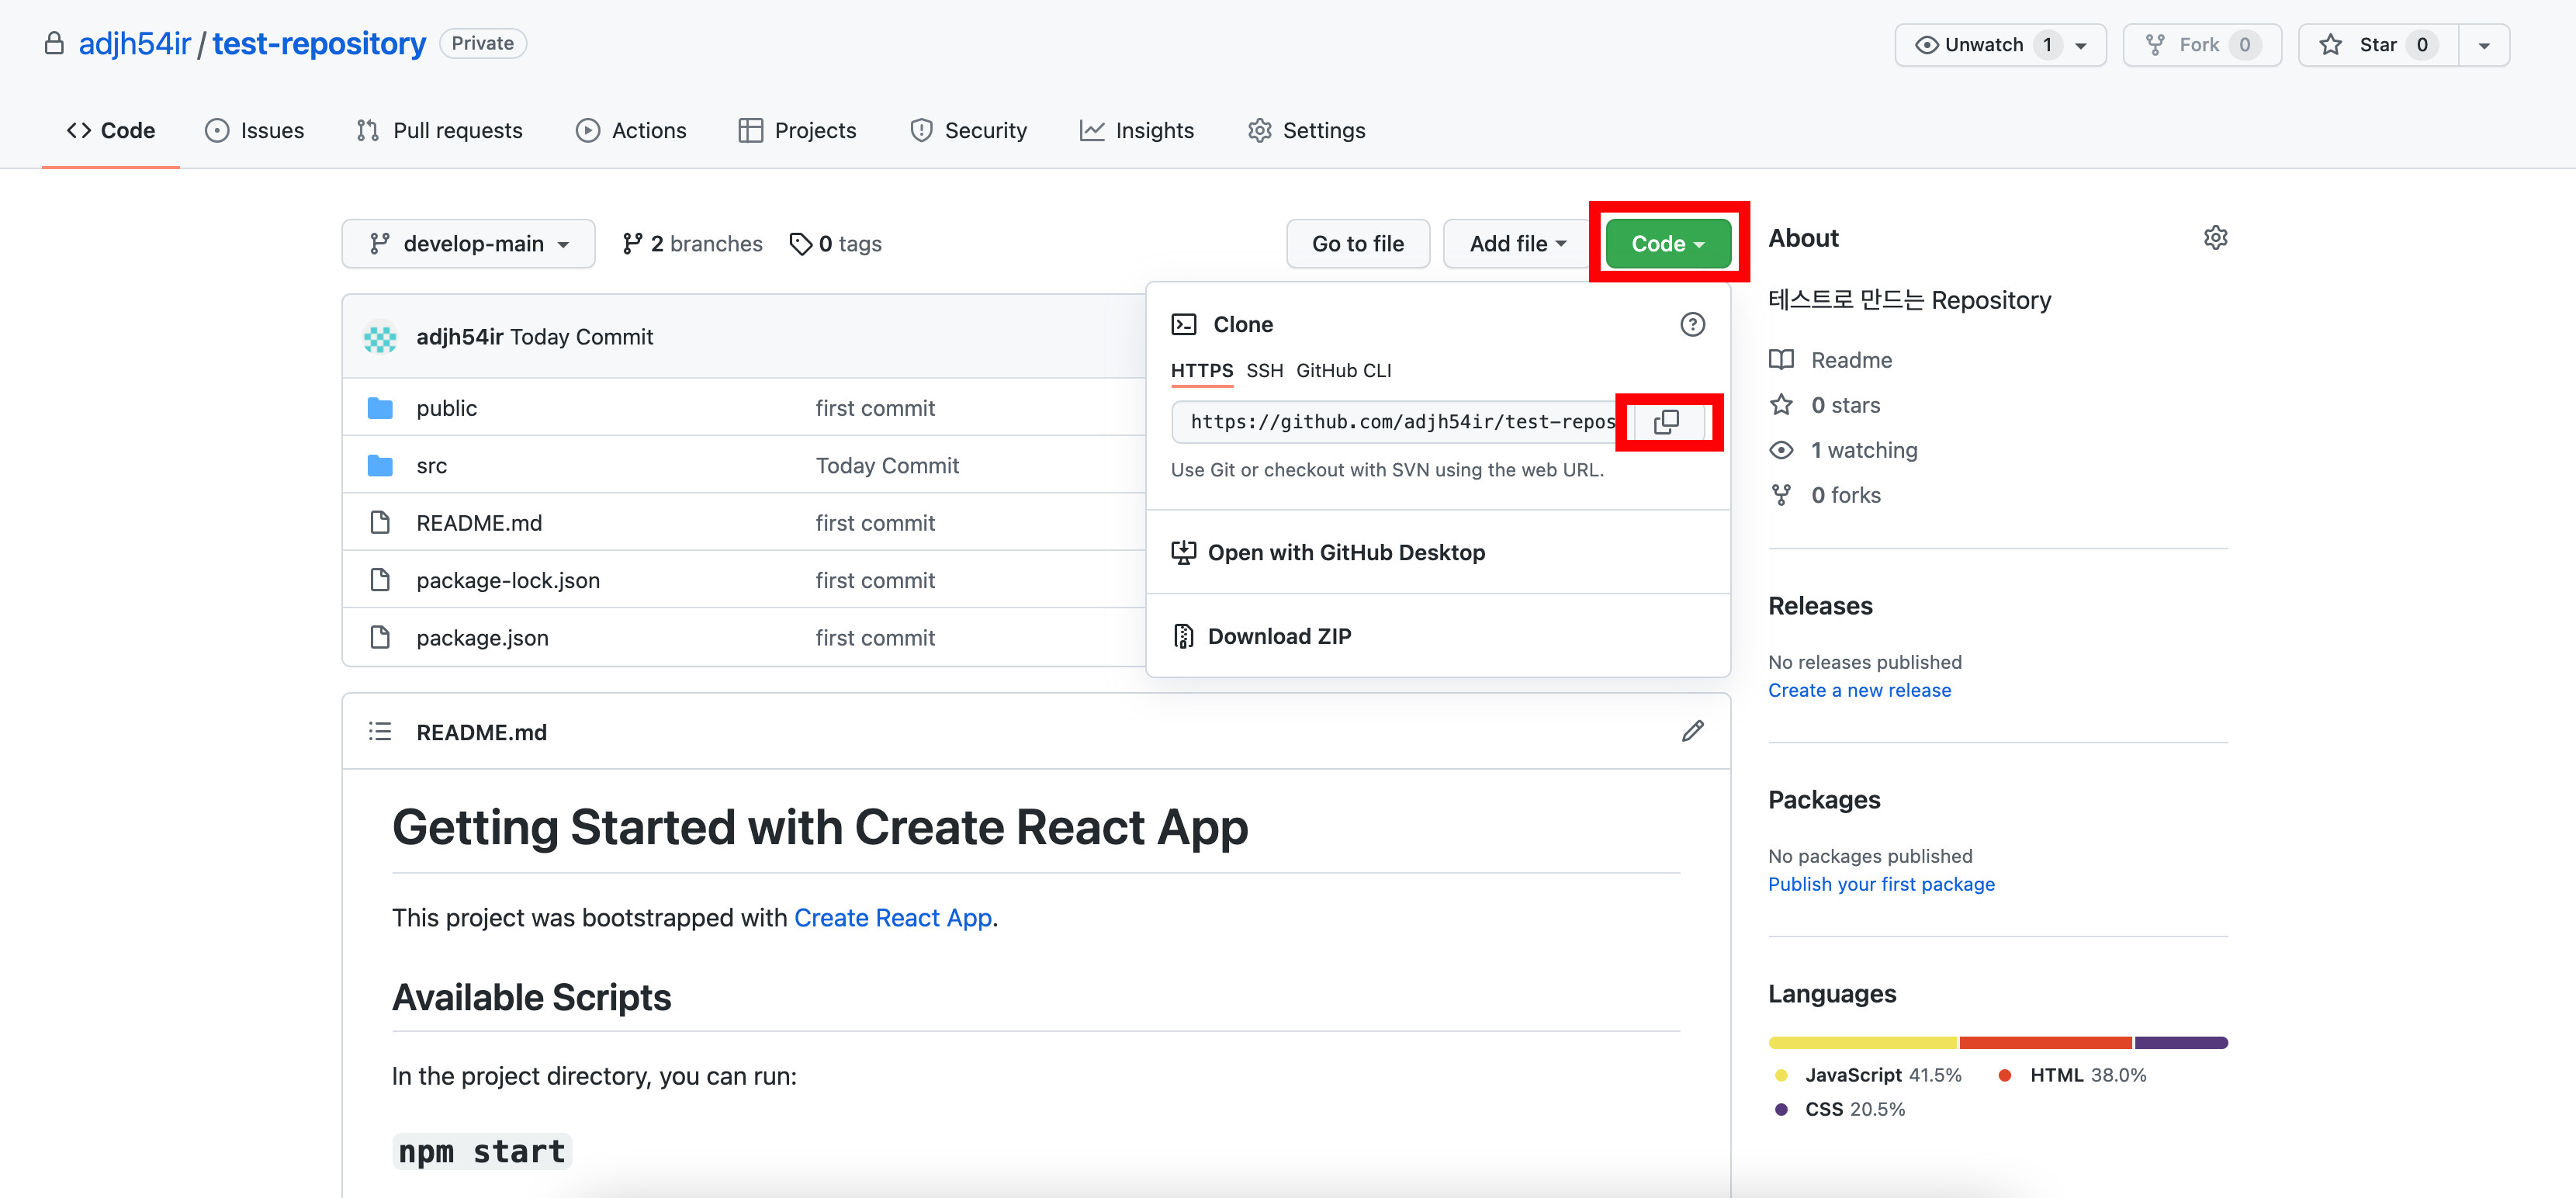Click the tag icon for 0 tags

coord(800,244)
